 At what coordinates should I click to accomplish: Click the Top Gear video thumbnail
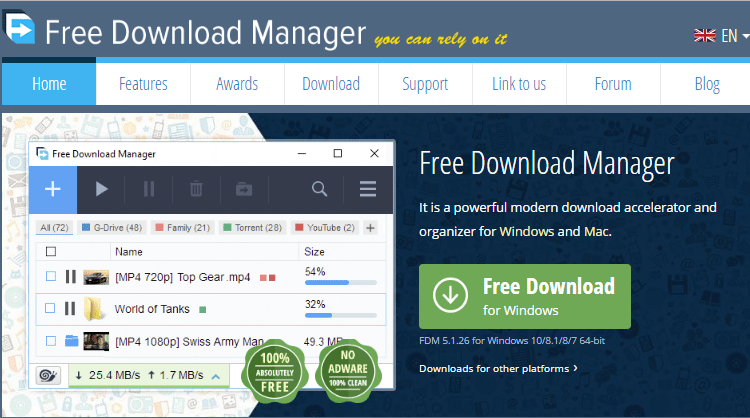(96, 277)
